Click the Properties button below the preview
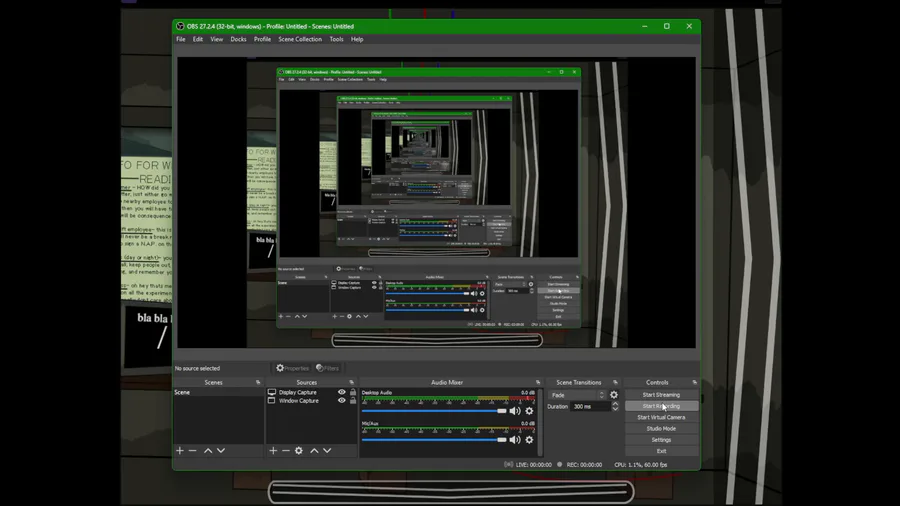Image resolution: width=900 pixels, height=506 pixels. coord(292,368)
